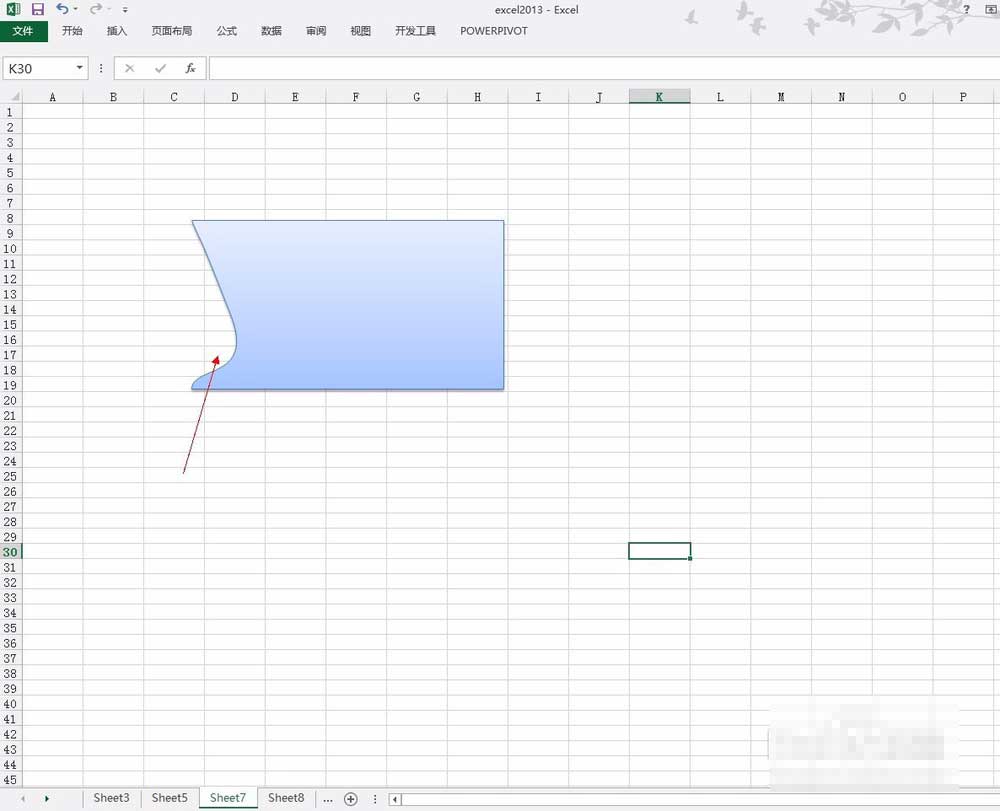Viewport: 1000px width, 811px height.
Task: Click the Cancel X icon in formula bar
Action: pos(130,68)
